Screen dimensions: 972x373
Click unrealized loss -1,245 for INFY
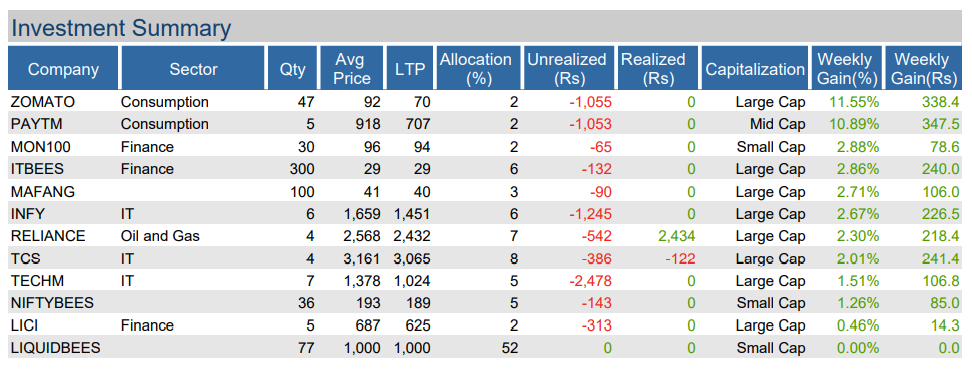590,214
